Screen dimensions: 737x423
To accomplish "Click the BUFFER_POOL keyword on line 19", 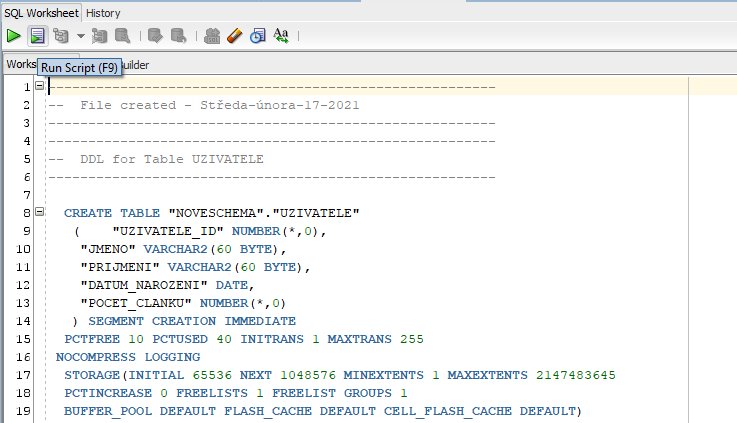I will click(108, 411).
